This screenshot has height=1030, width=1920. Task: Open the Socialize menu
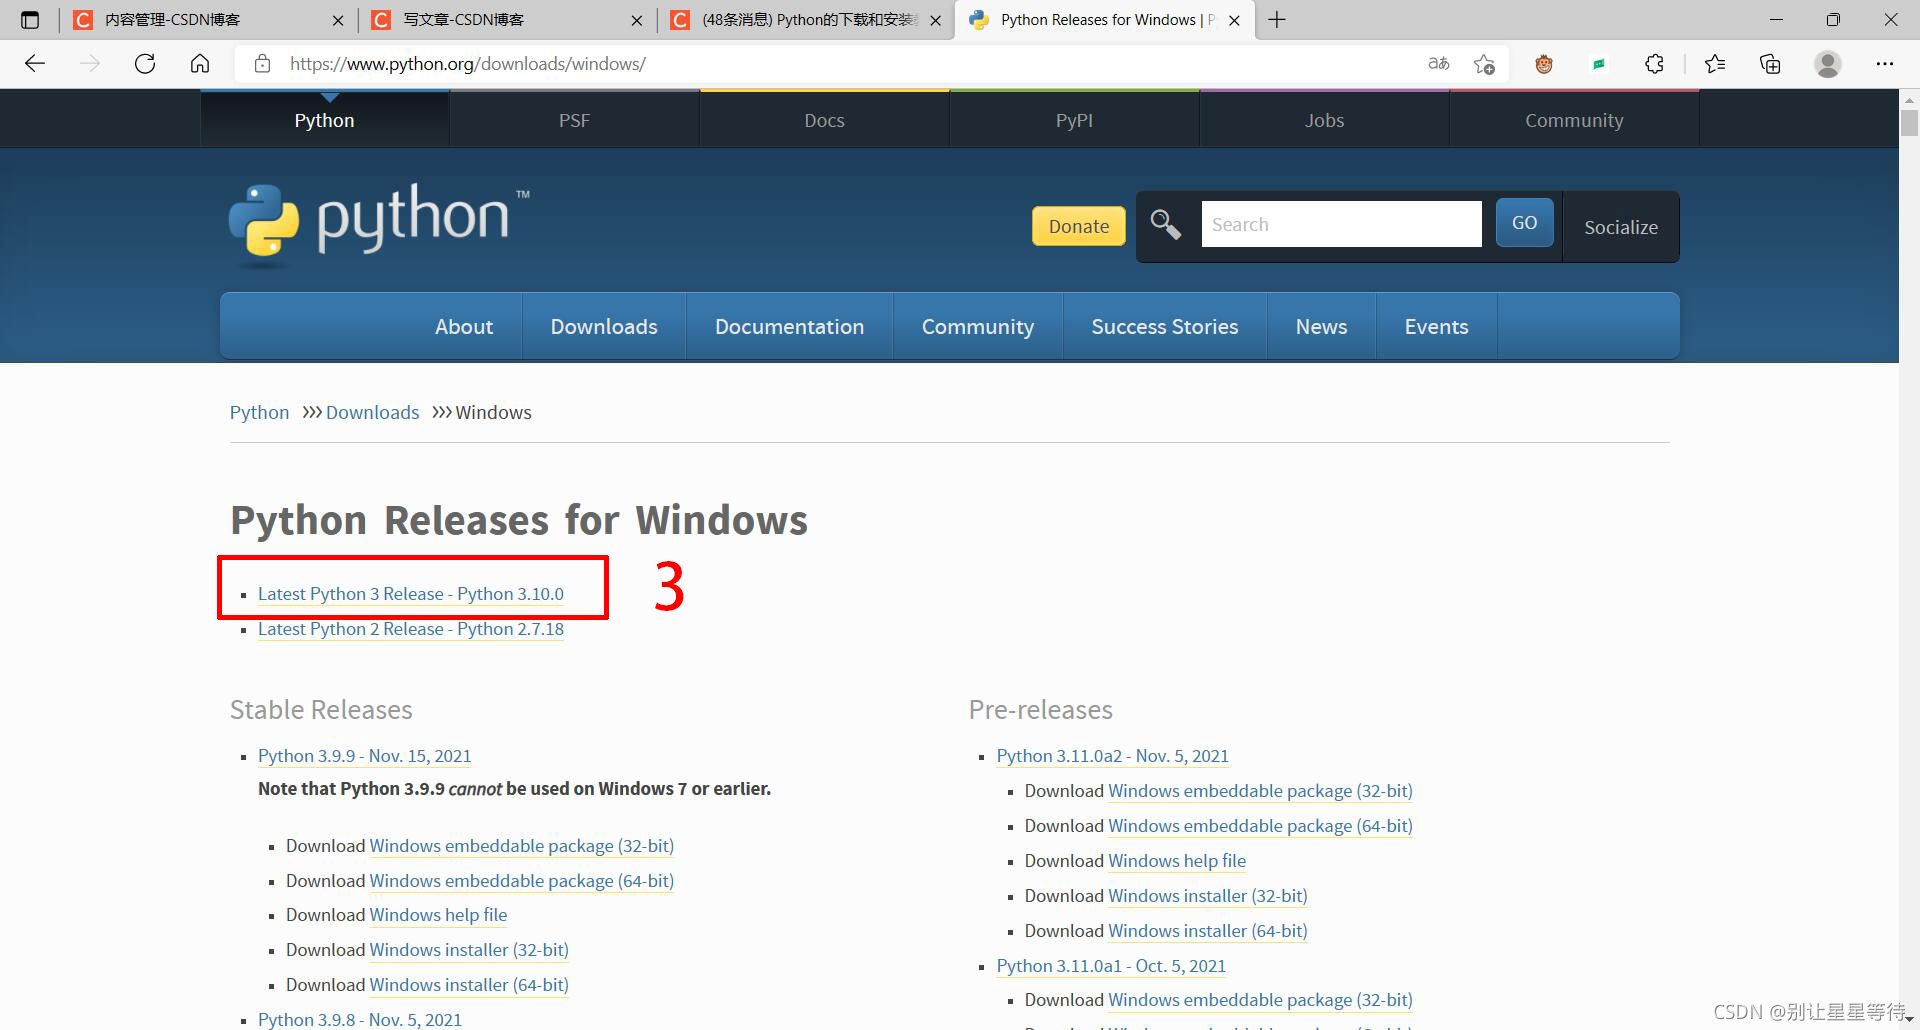coord(1621,227)
